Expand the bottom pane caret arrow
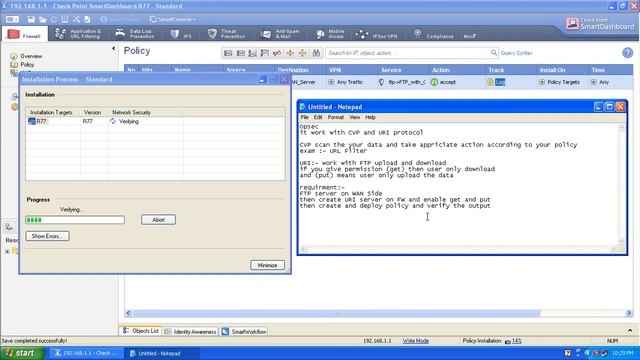This screenshot has height=360, width=640. click(x=630, y=330)
